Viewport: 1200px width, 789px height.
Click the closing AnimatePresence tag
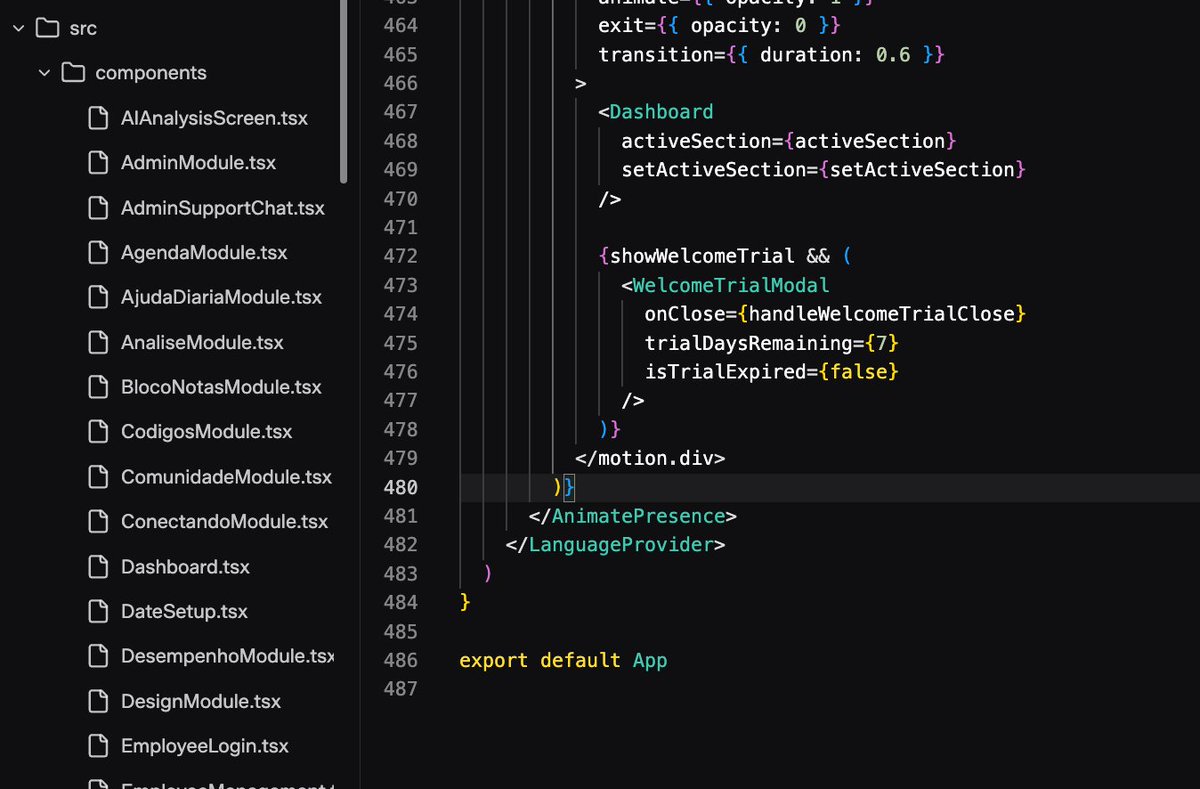633,516
